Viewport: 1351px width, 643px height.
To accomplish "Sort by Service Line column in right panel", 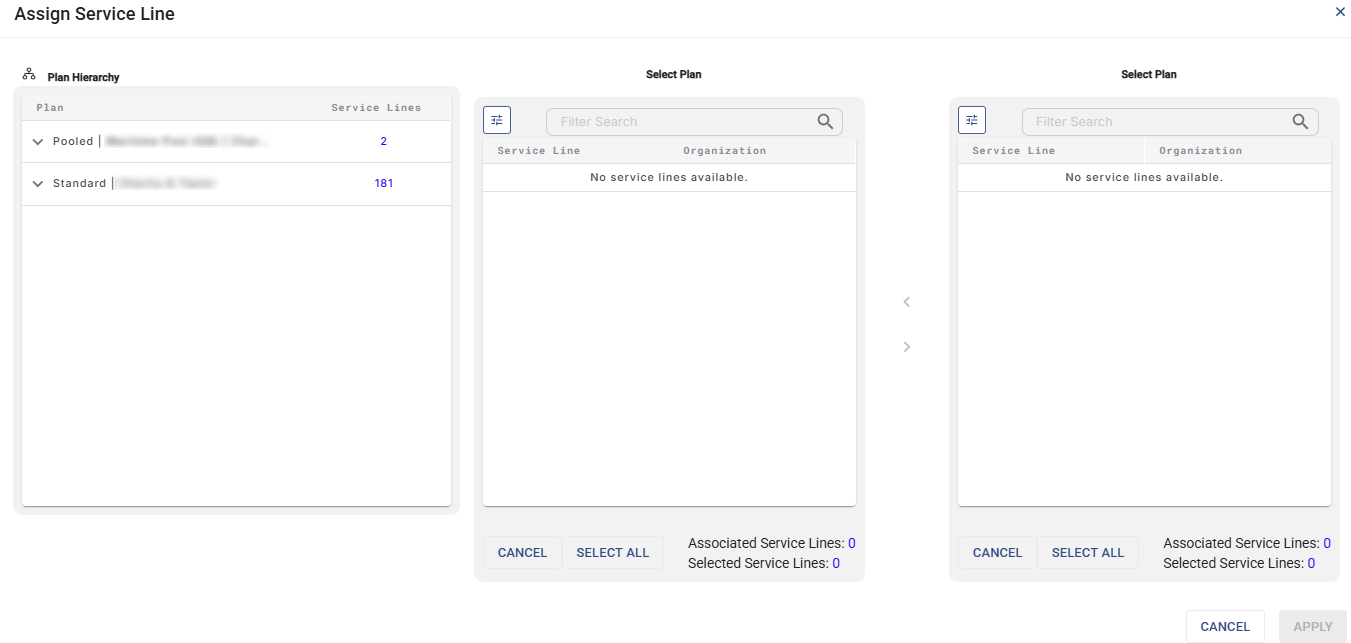I will (x=1013, y=151).
